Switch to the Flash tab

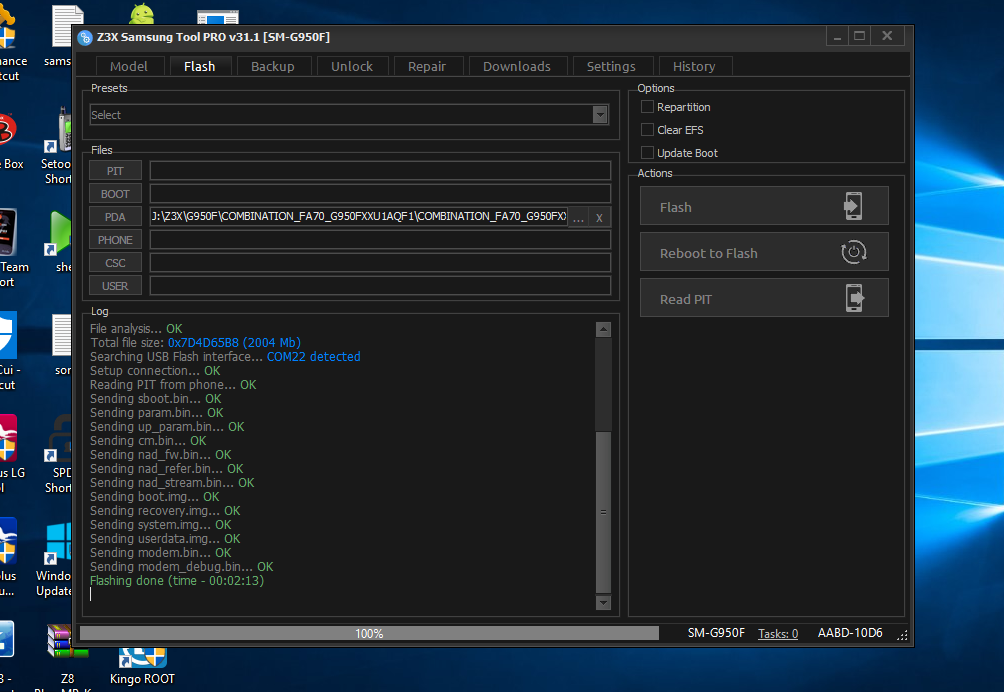pos(200,66)
